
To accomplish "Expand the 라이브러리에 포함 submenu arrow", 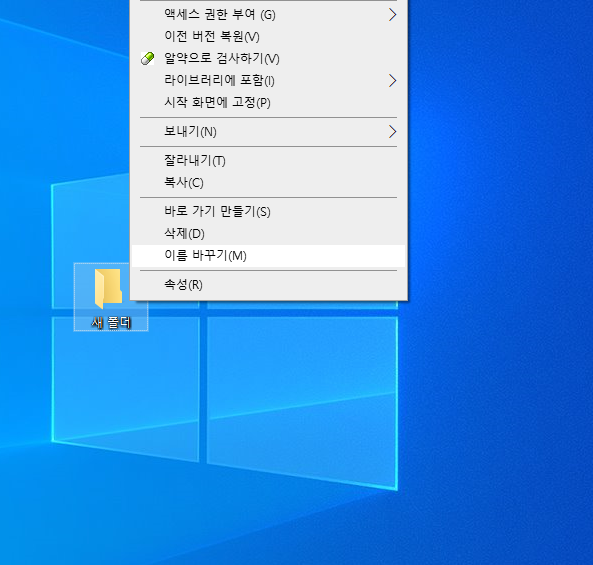I will click(392, 81).
